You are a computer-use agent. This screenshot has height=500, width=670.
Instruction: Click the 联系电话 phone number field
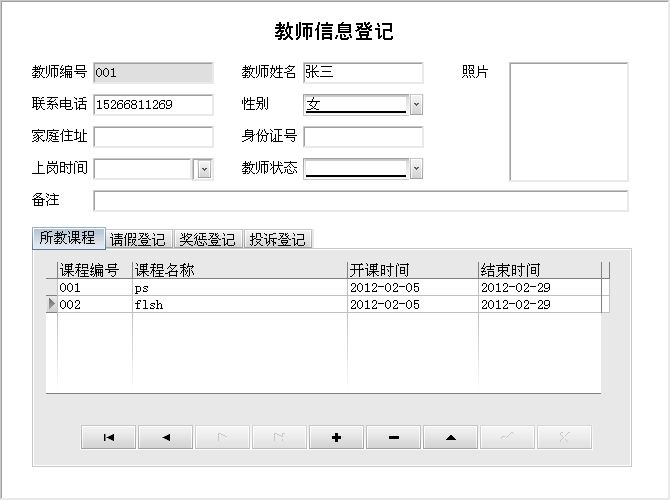(153, 105)
